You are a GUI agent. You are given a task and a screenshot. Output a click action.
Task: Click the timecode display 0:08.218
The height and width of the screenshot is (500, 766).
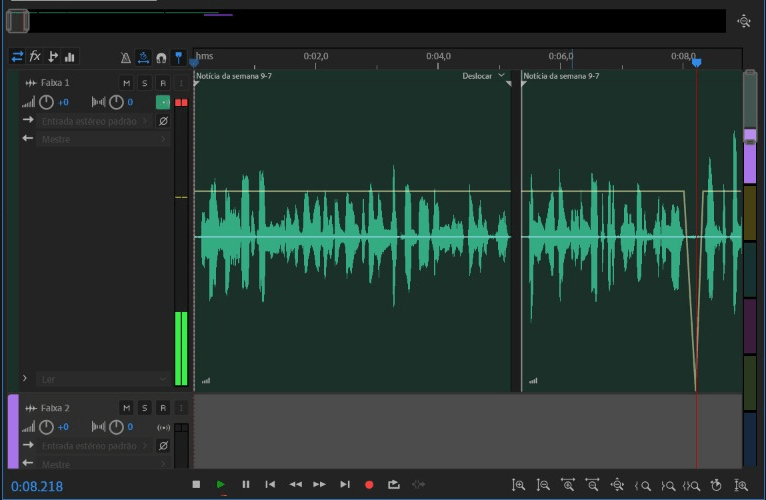(37, 486)
